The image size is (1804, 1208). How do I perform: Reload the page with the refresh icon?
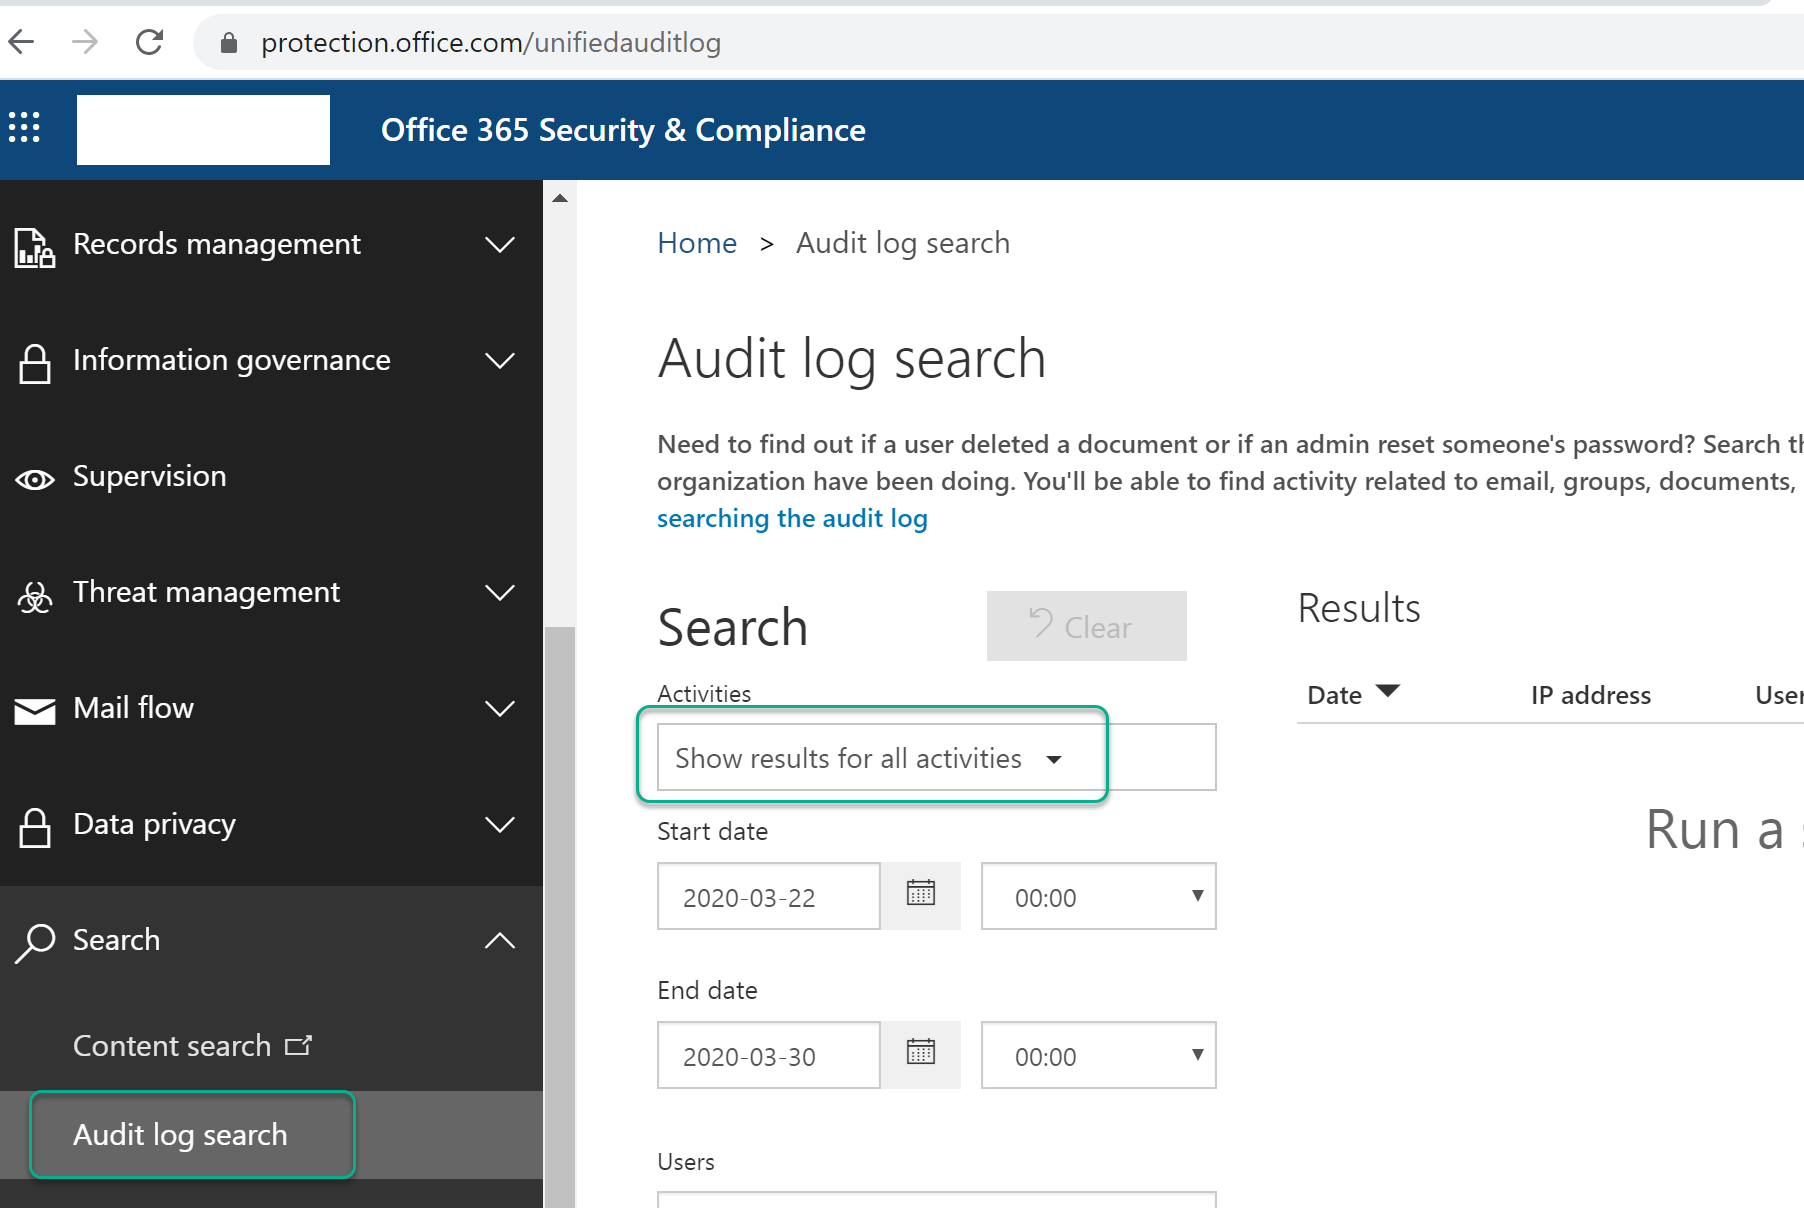click(x=149, y=42)
